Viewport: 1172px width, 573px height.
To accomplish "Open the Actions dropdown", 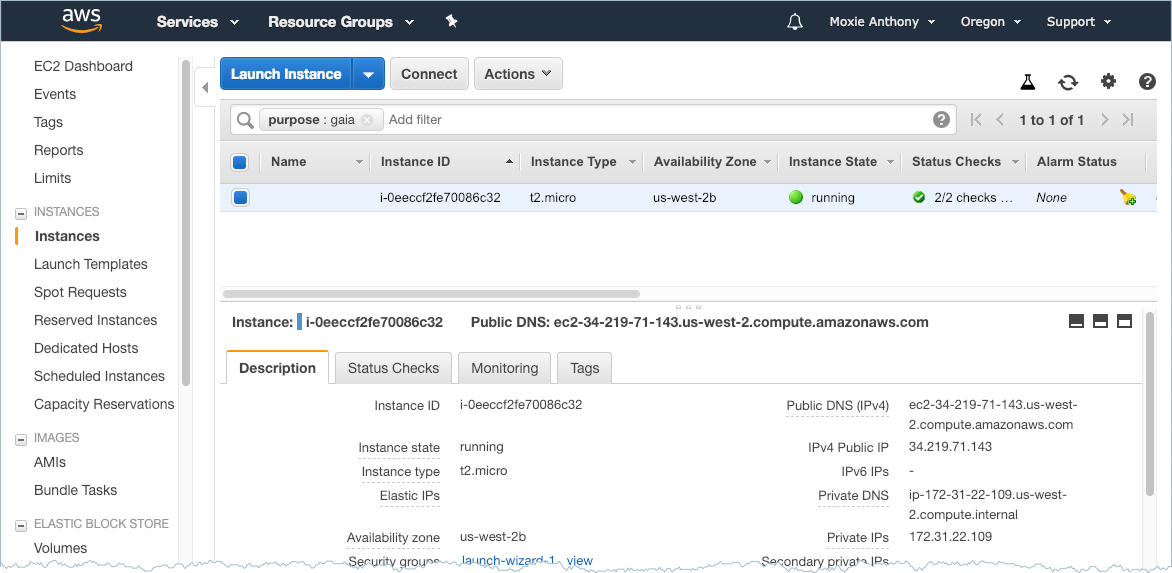I will [x=518, y=74].
